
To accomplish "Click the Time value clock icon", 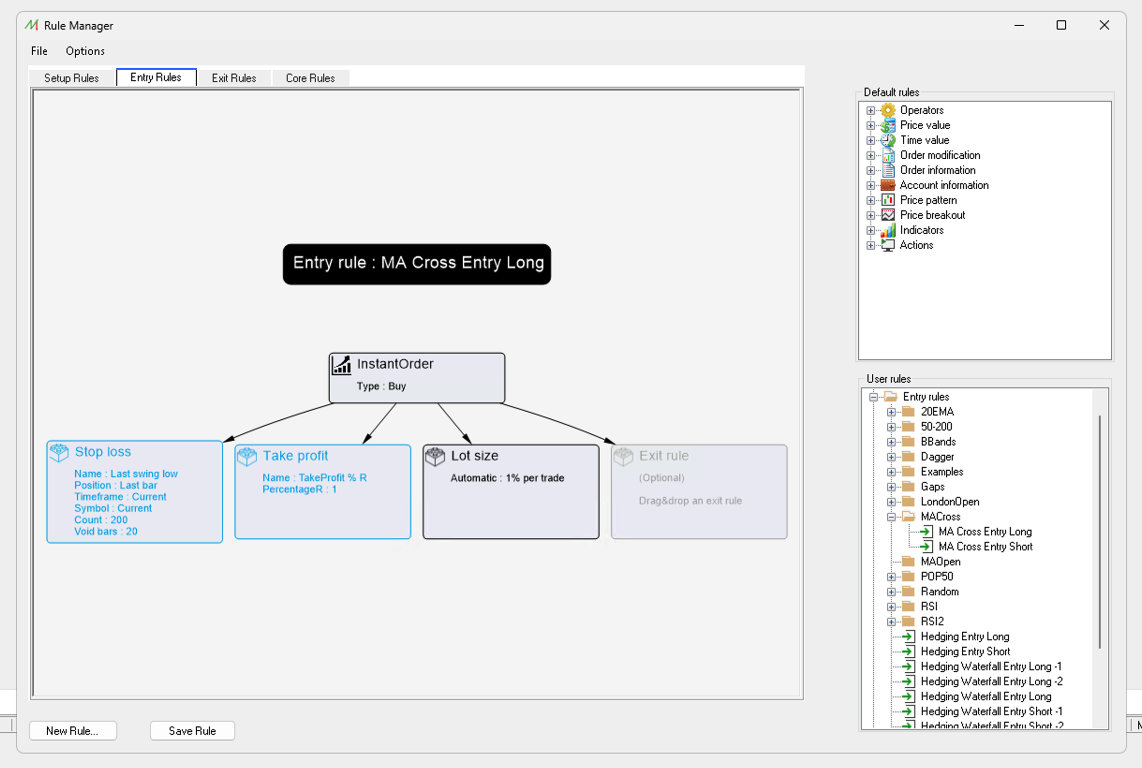I will [888, 140].
